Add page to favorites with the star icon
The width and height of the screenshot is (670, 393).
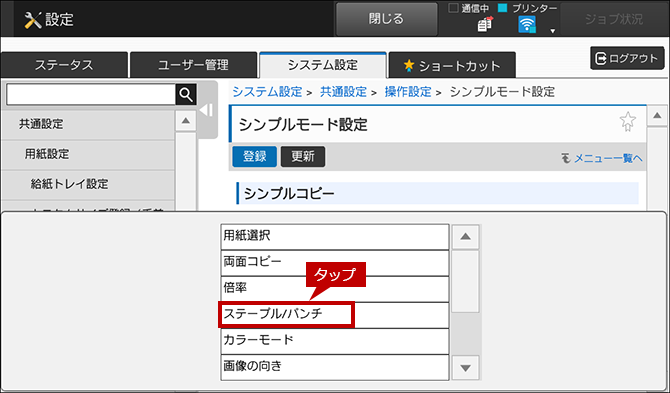pyautogui.click(x=627, y=122)
